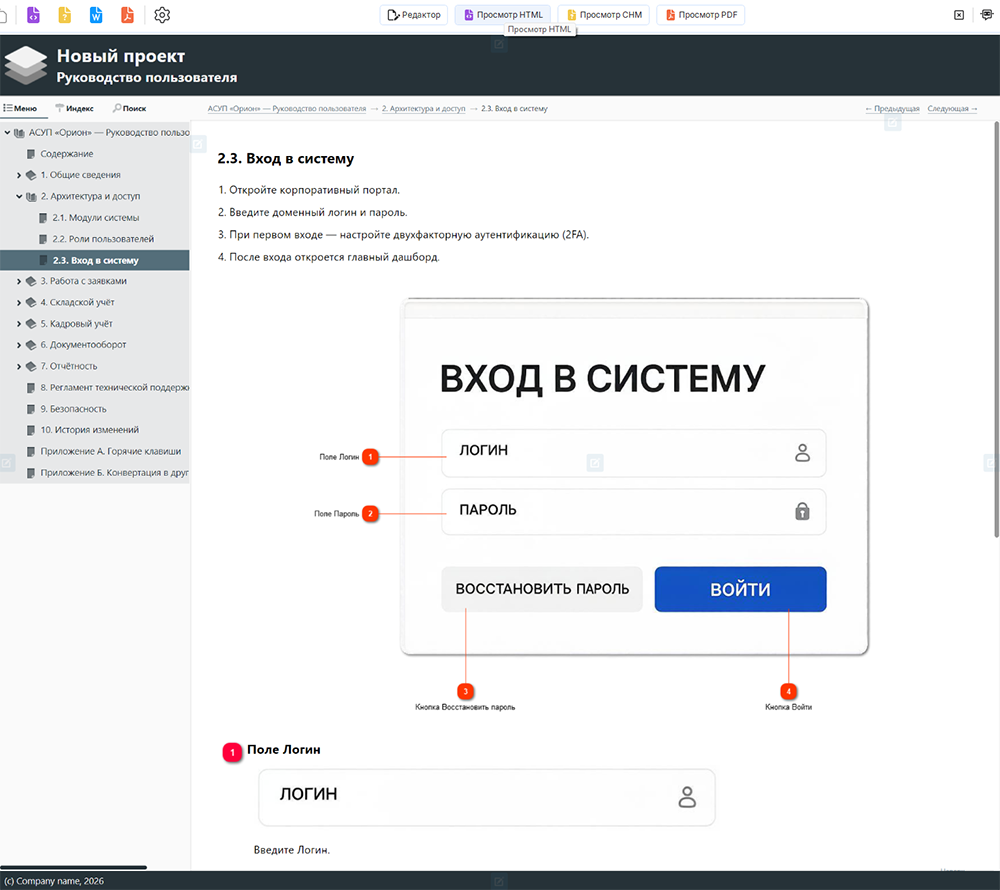1000x890 pixels.
Task: Open the Меню tab in sidebar
Action: 20,108
